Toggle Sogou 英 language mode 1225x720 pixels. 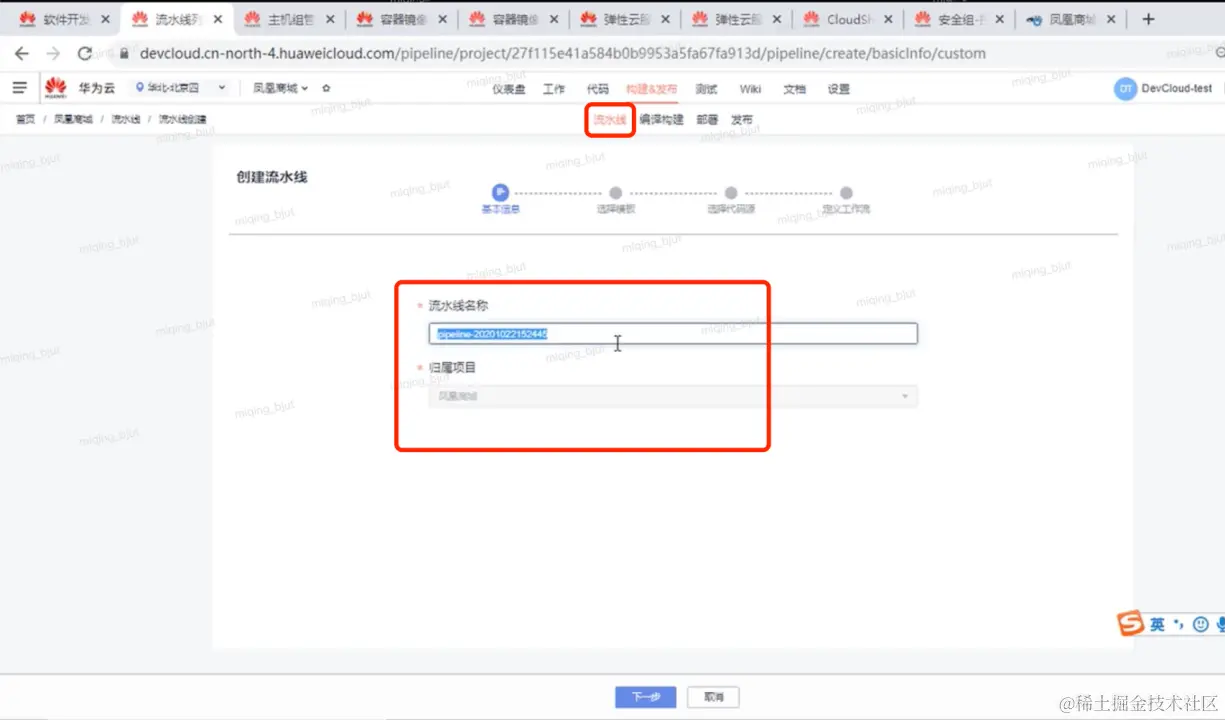tap(1157, 624)
